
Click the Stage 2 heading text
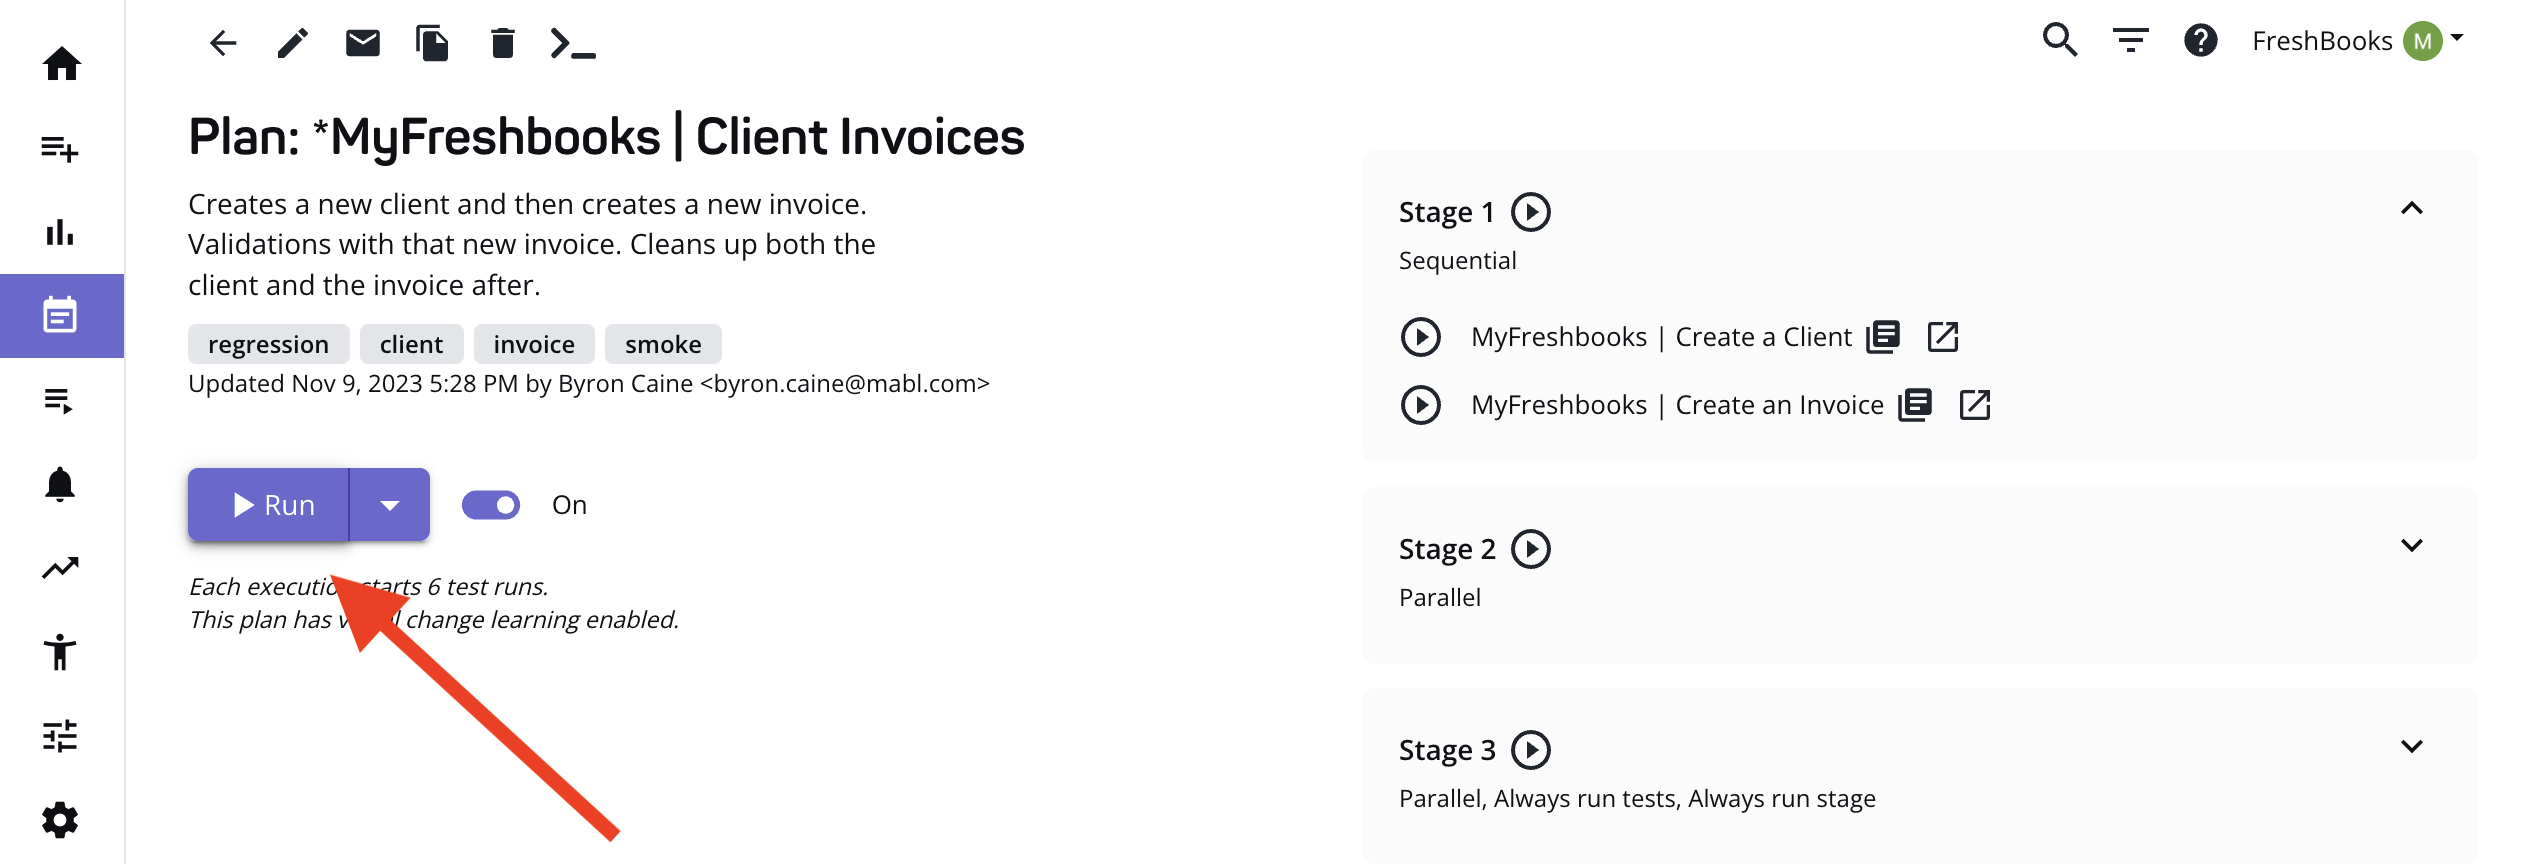click(1447, 549)
